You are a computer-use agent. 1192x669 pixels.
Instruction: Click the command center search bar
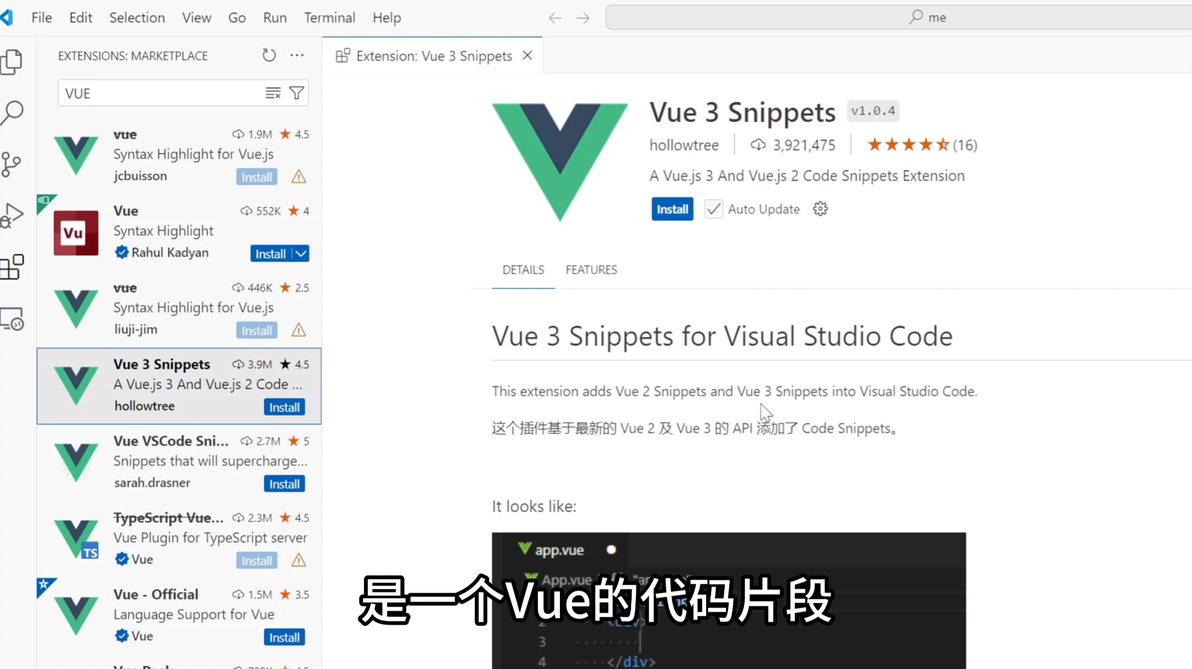tap(899, 17)
